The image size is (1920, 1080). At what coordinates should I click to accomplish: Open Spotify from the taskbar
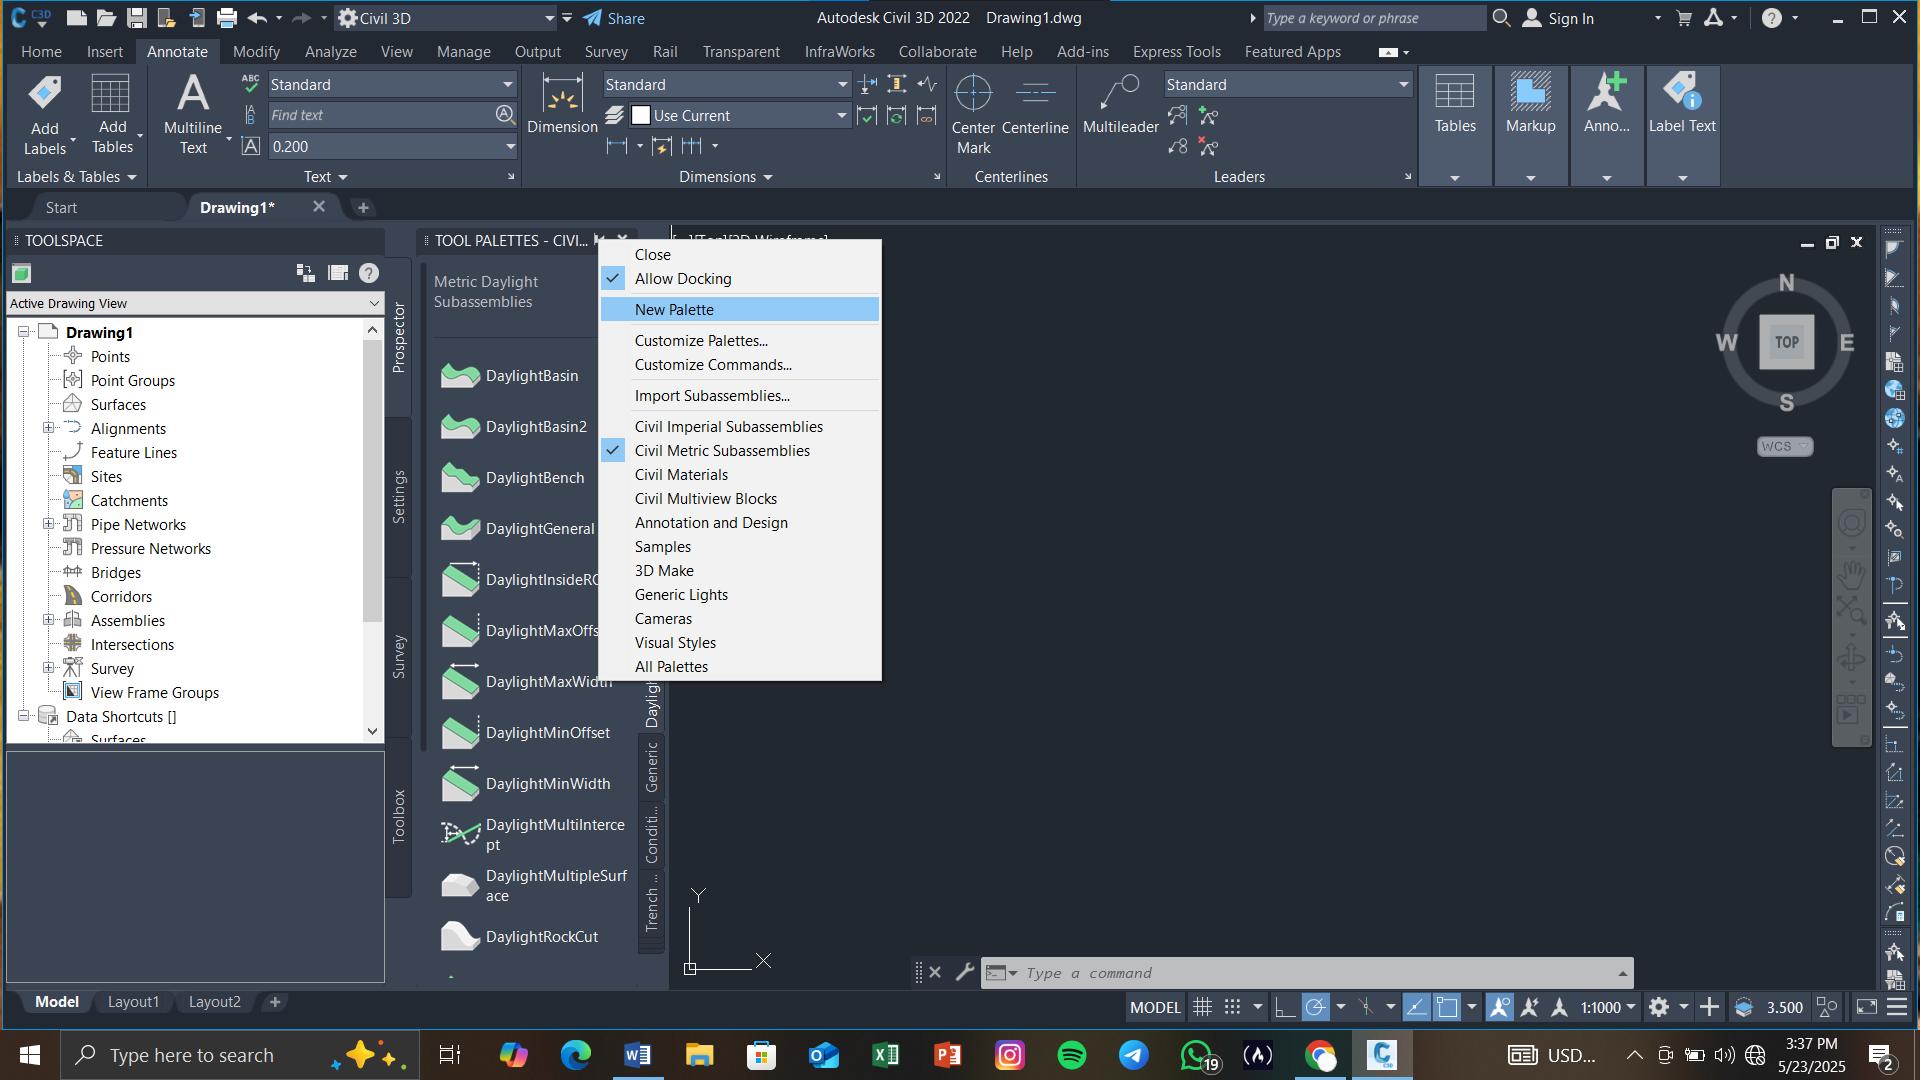click(x=1071, y=1055)
